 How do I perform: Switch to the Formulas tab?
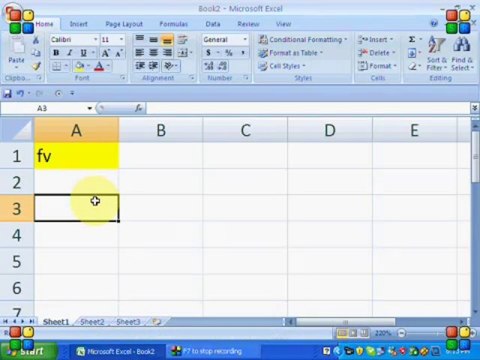coord(174,24)
